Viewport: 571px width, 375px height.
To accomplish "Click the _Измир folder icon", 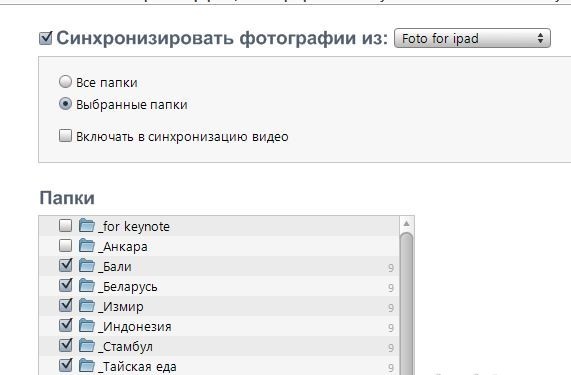I will (x=87, y=306).
